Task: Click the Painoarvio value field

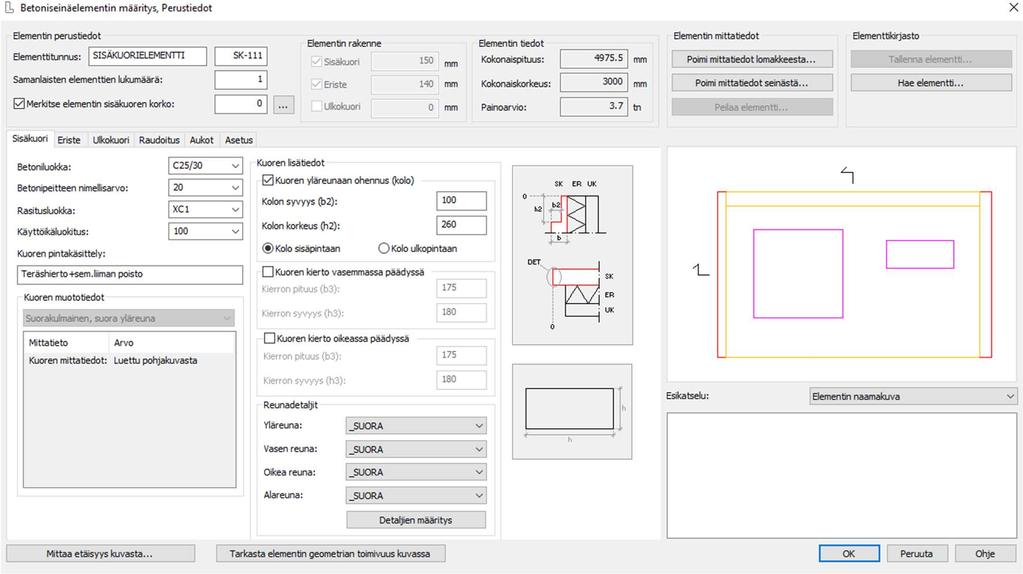Action: click(594, 106)
